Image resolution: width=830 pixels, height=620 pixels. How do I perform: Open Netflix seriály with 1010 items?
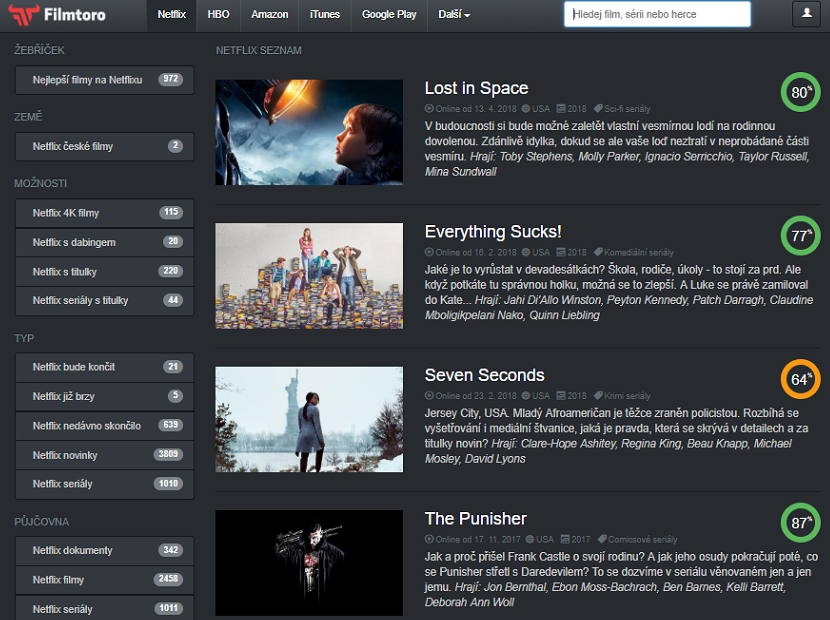pyautogui.click(x=104, y=484)
